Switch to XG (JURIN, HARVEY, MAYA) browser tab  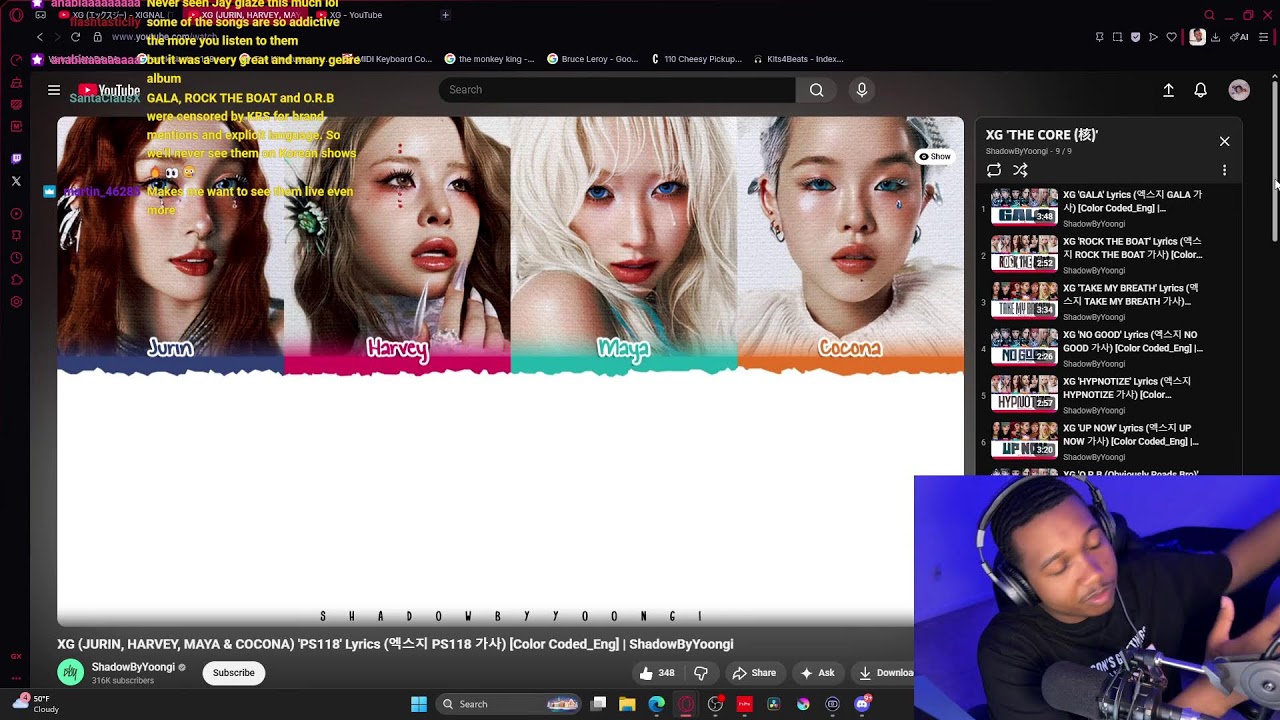247,15
